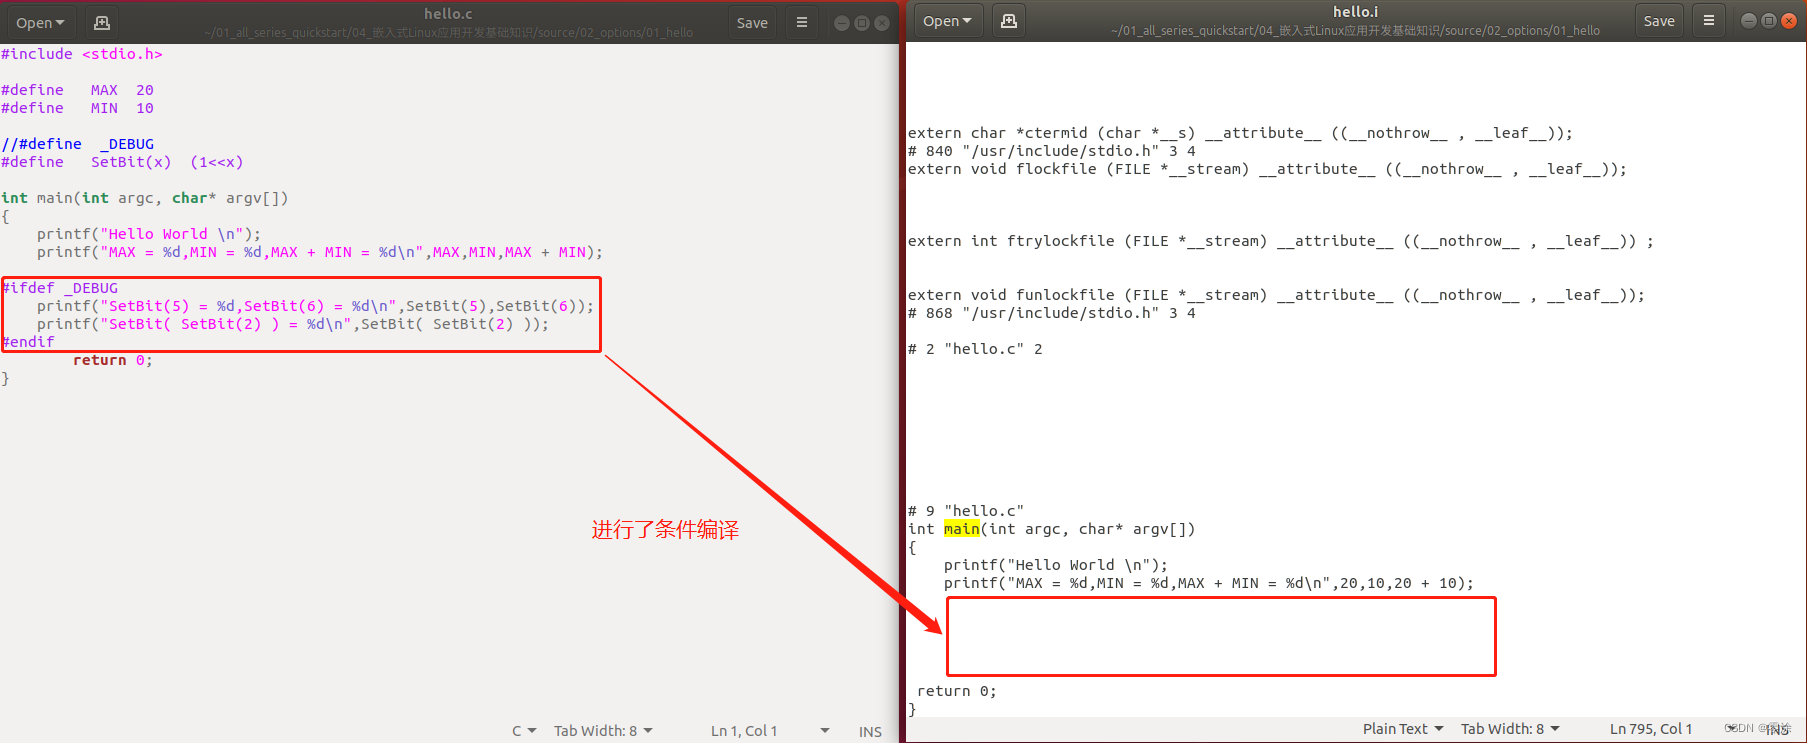Viewport: 1807px width, 743px height.
Task: Close the hello.i window
Action: (x=1788, y=21)
